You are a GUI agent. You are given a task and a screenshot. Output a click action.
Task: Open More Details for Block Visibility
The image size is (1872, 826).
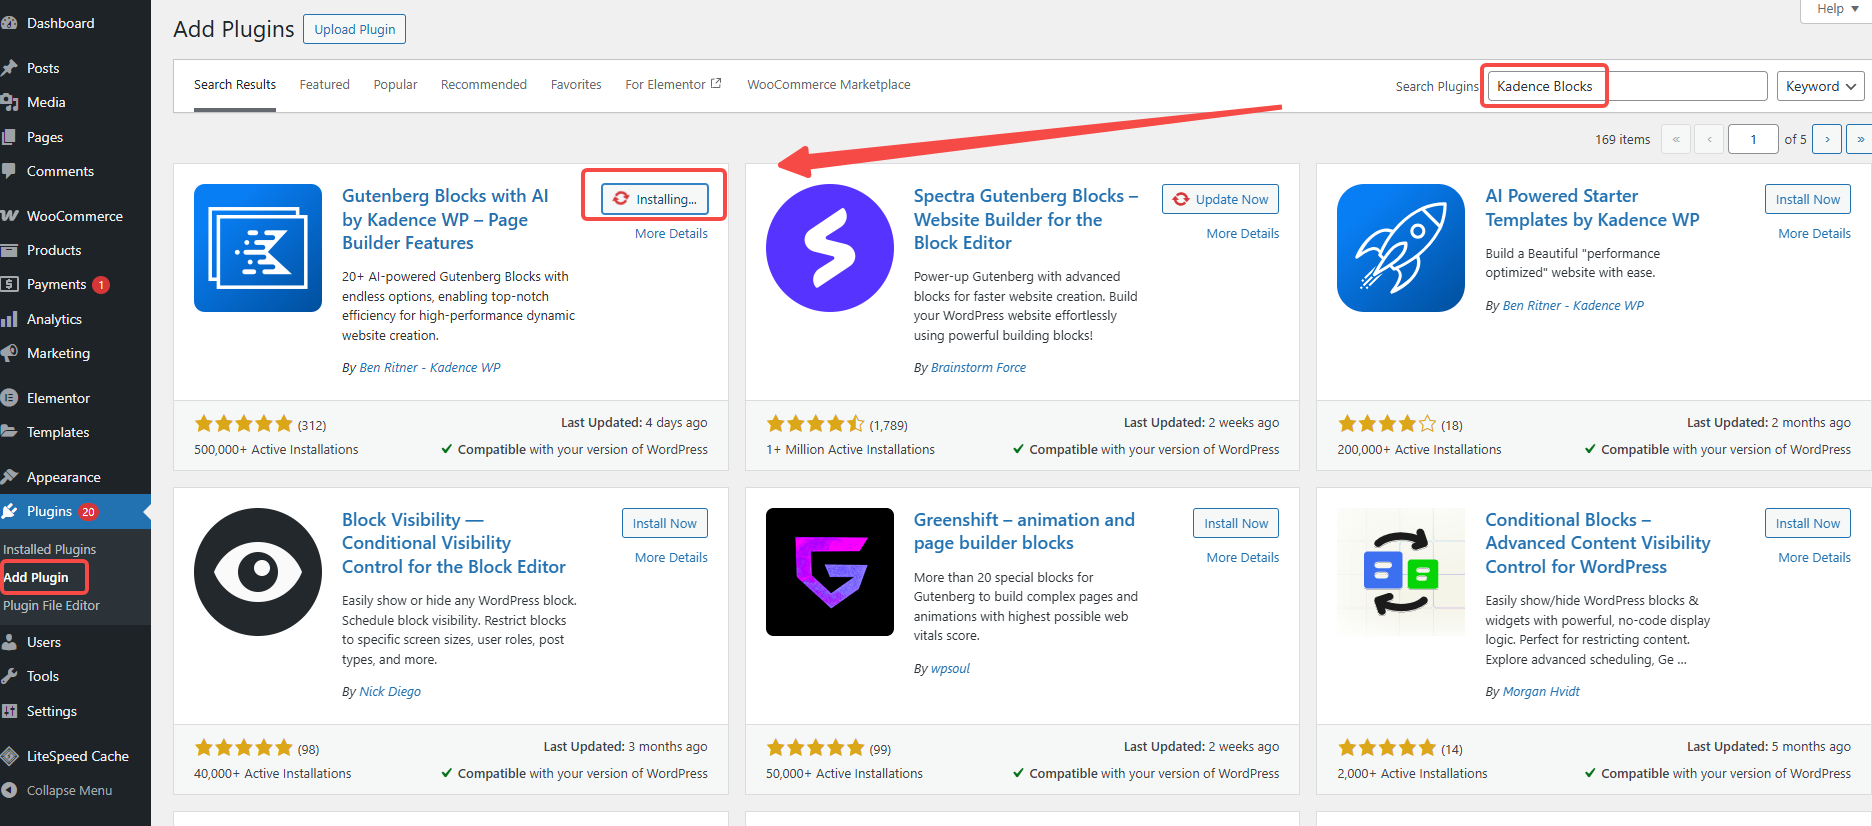[x=671, y=558]
